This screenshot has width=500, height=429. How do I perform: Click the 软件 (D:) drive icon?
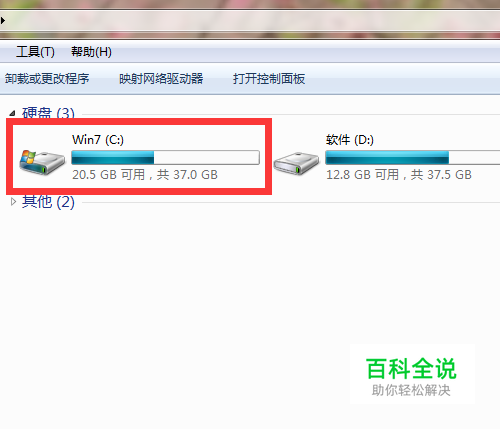point(296,163)
